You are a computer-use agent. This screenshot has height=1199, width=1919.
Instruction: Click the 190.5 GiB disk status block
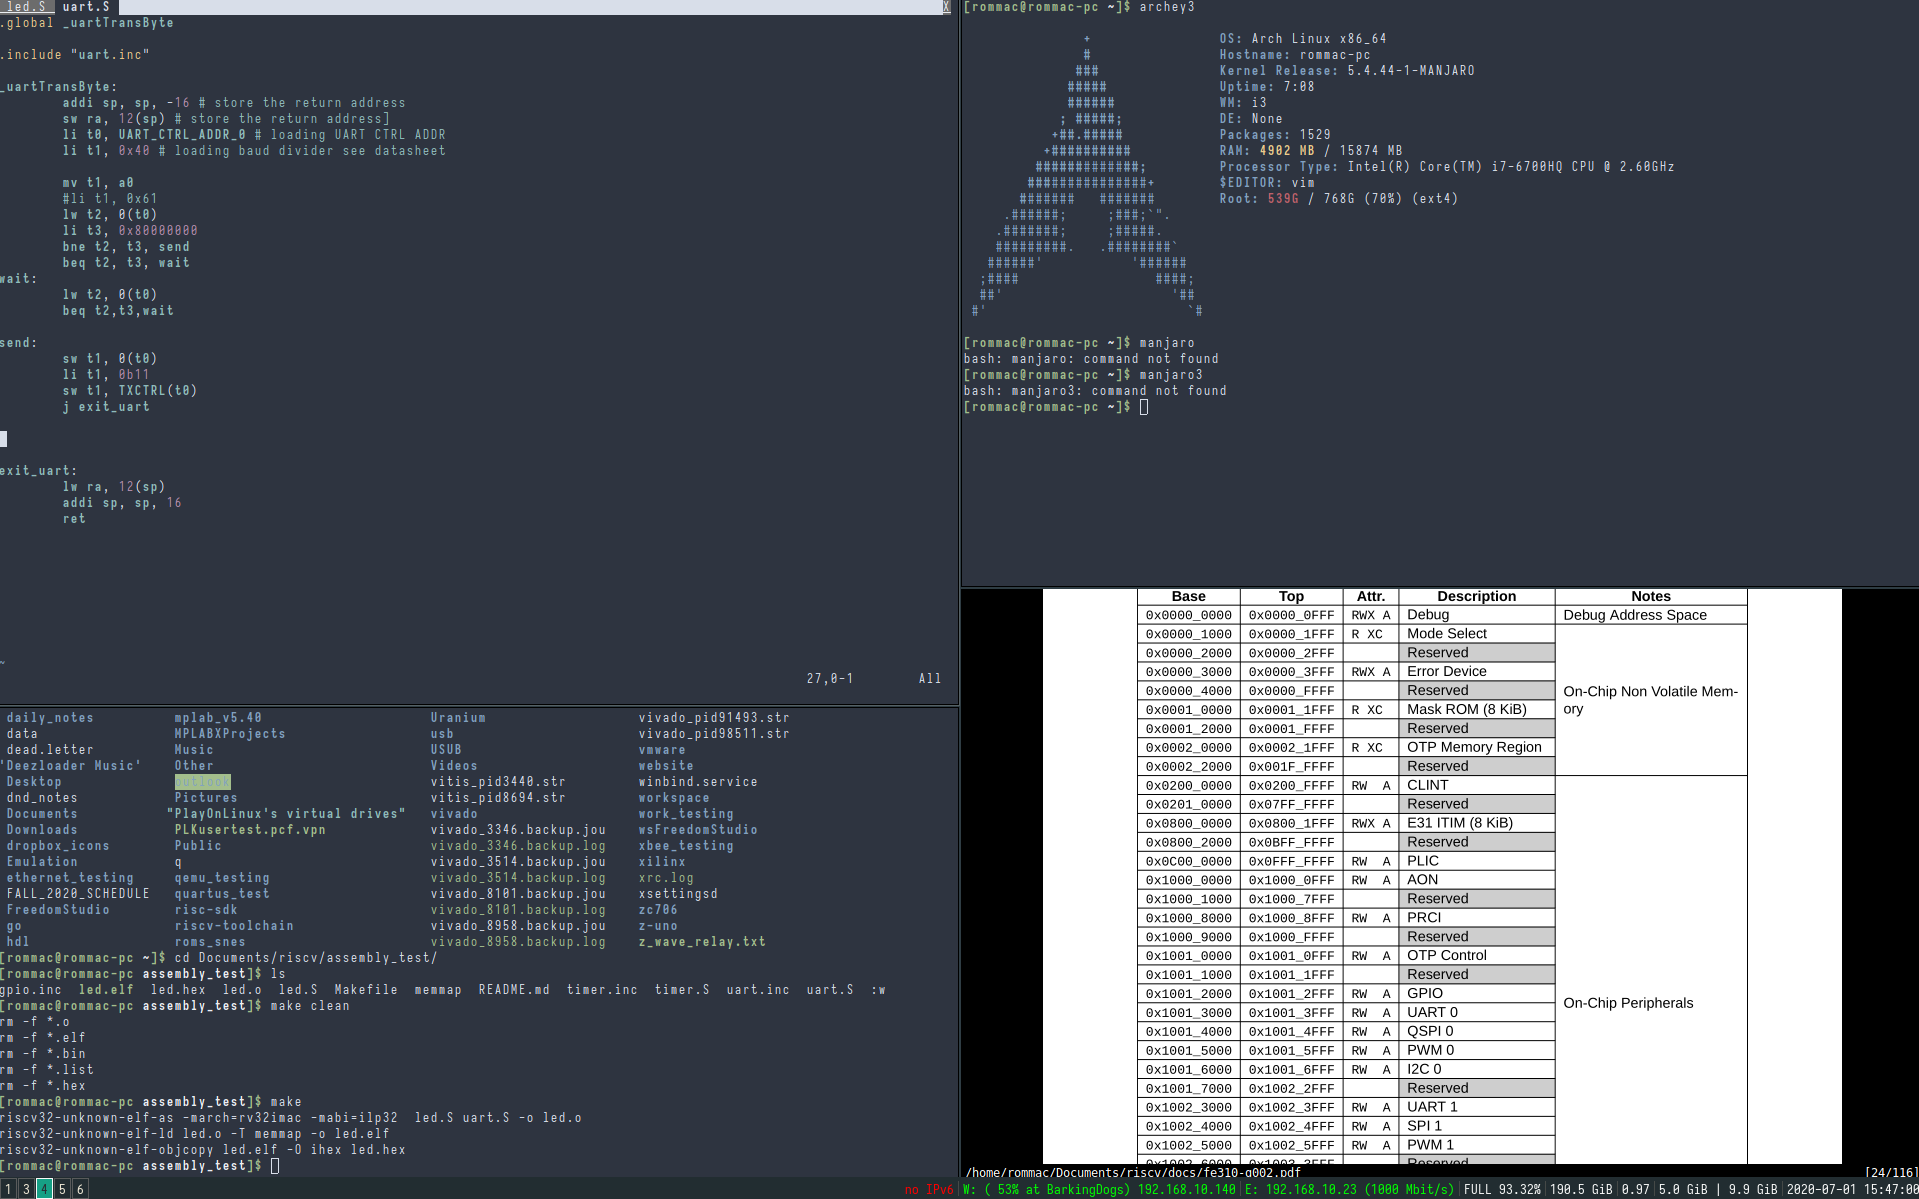[x=1581, y=1189]
